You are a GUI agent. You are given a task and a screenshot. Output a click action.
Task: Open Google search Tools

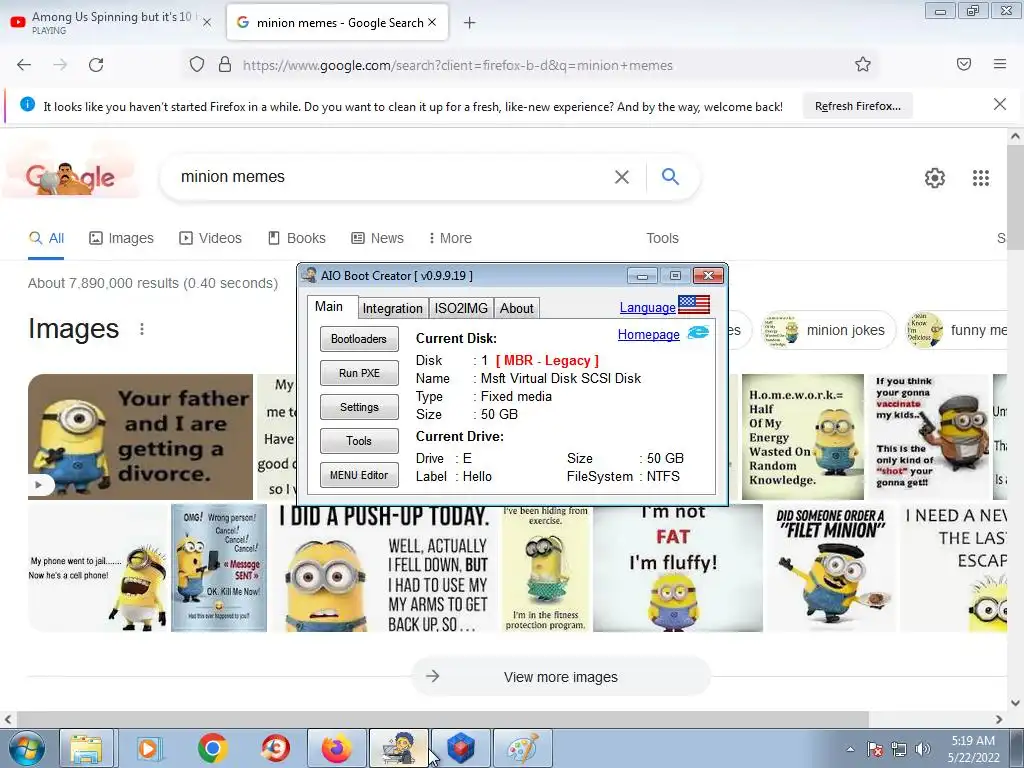(x=662, y=238)
